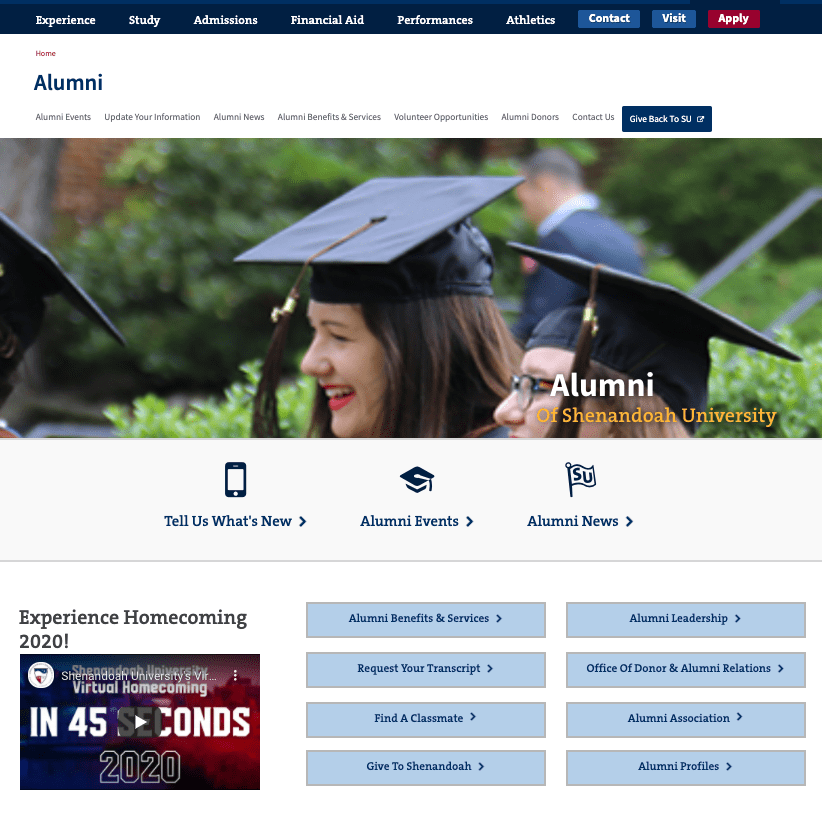Open the Experience navigation menu

click(x=65, y=20)
